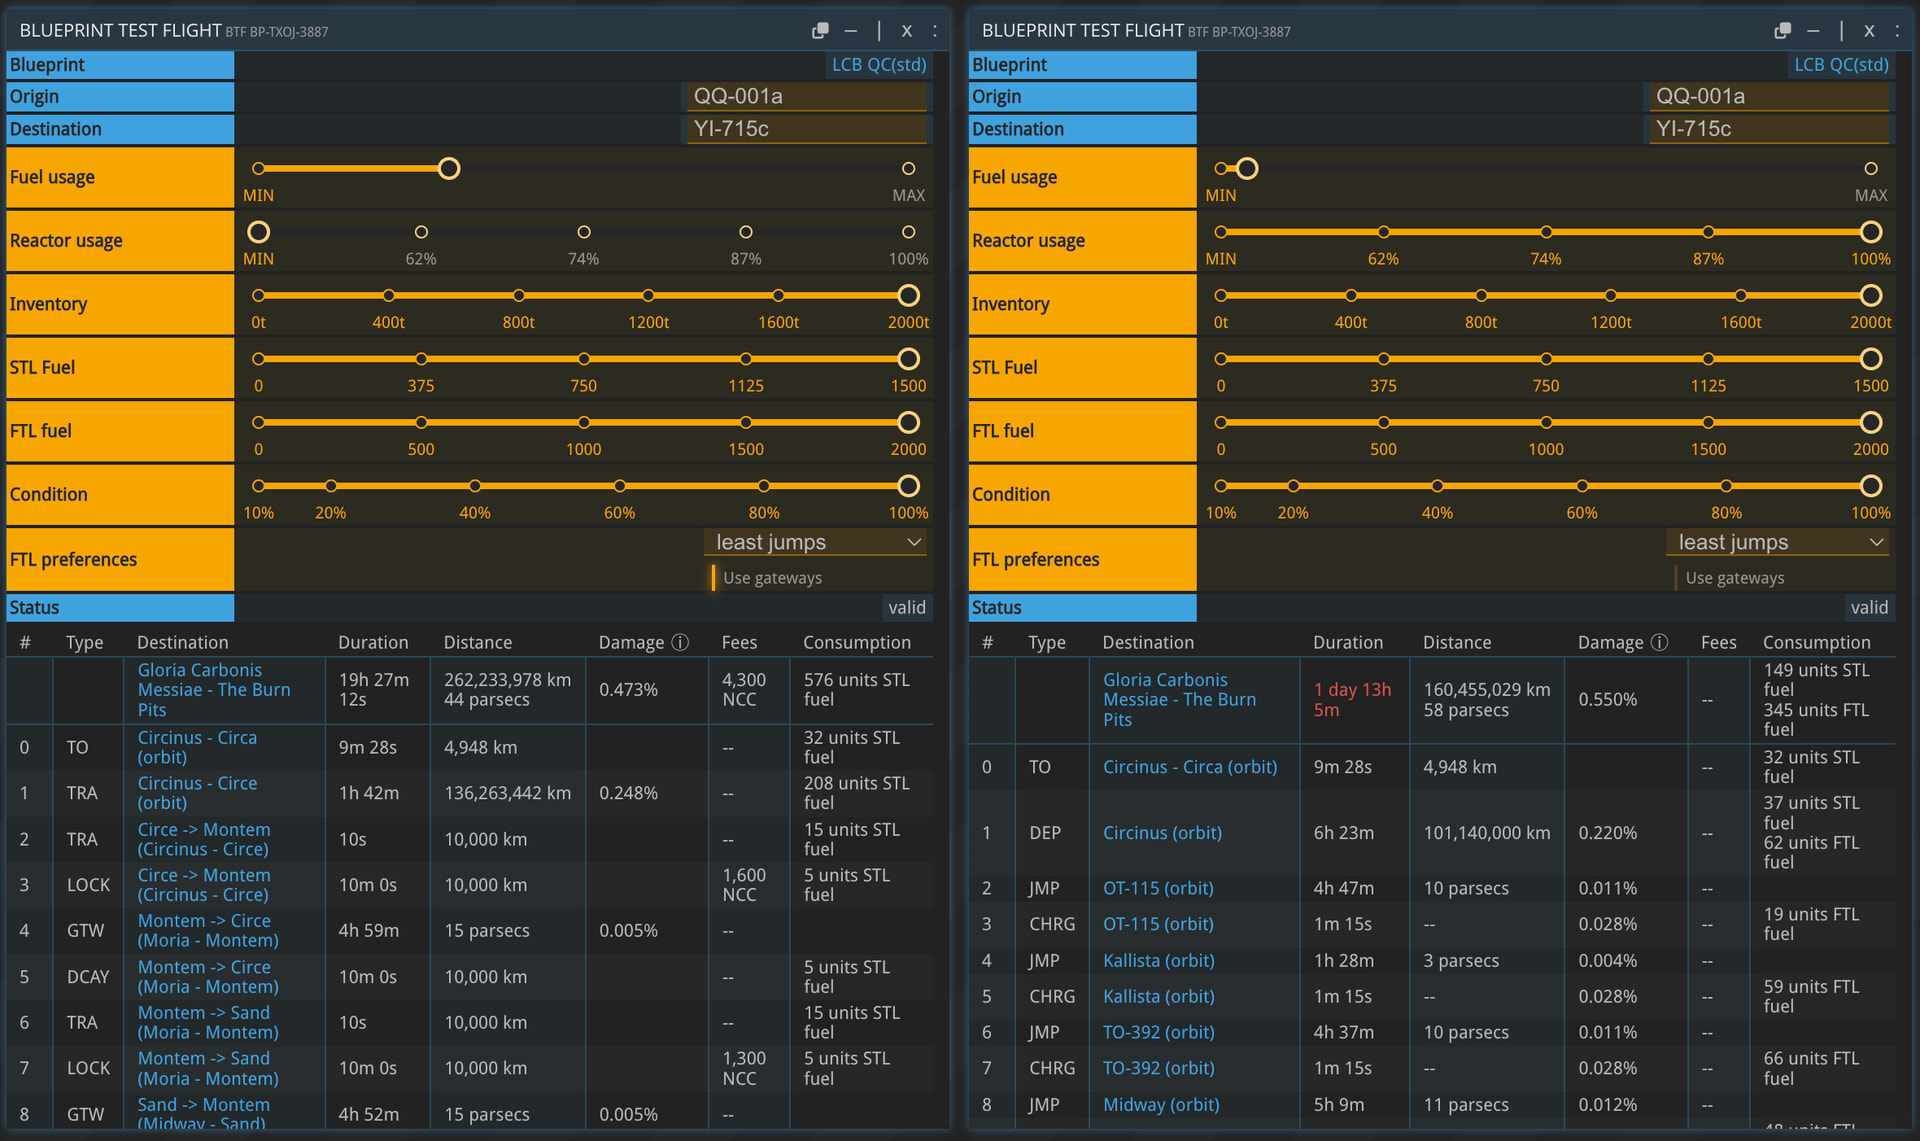Click pop-out window icon in left panel header
1920x1141 pixels.
pos(820,31)
